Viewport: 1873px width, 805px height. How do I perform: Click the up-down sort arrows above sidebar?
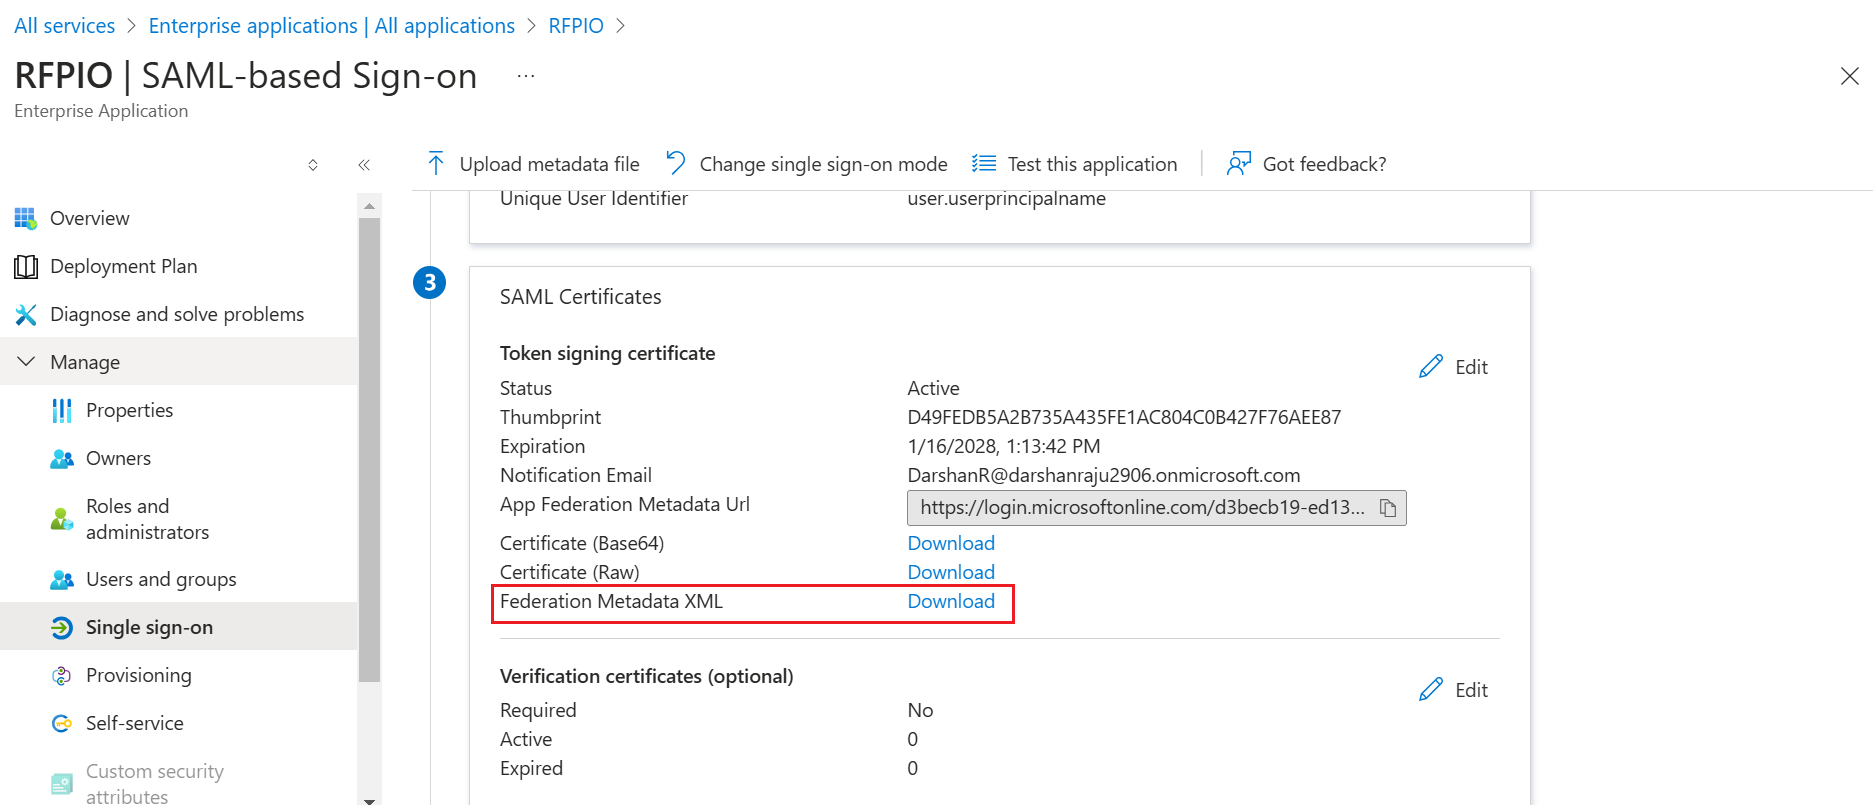coord(313,165)
